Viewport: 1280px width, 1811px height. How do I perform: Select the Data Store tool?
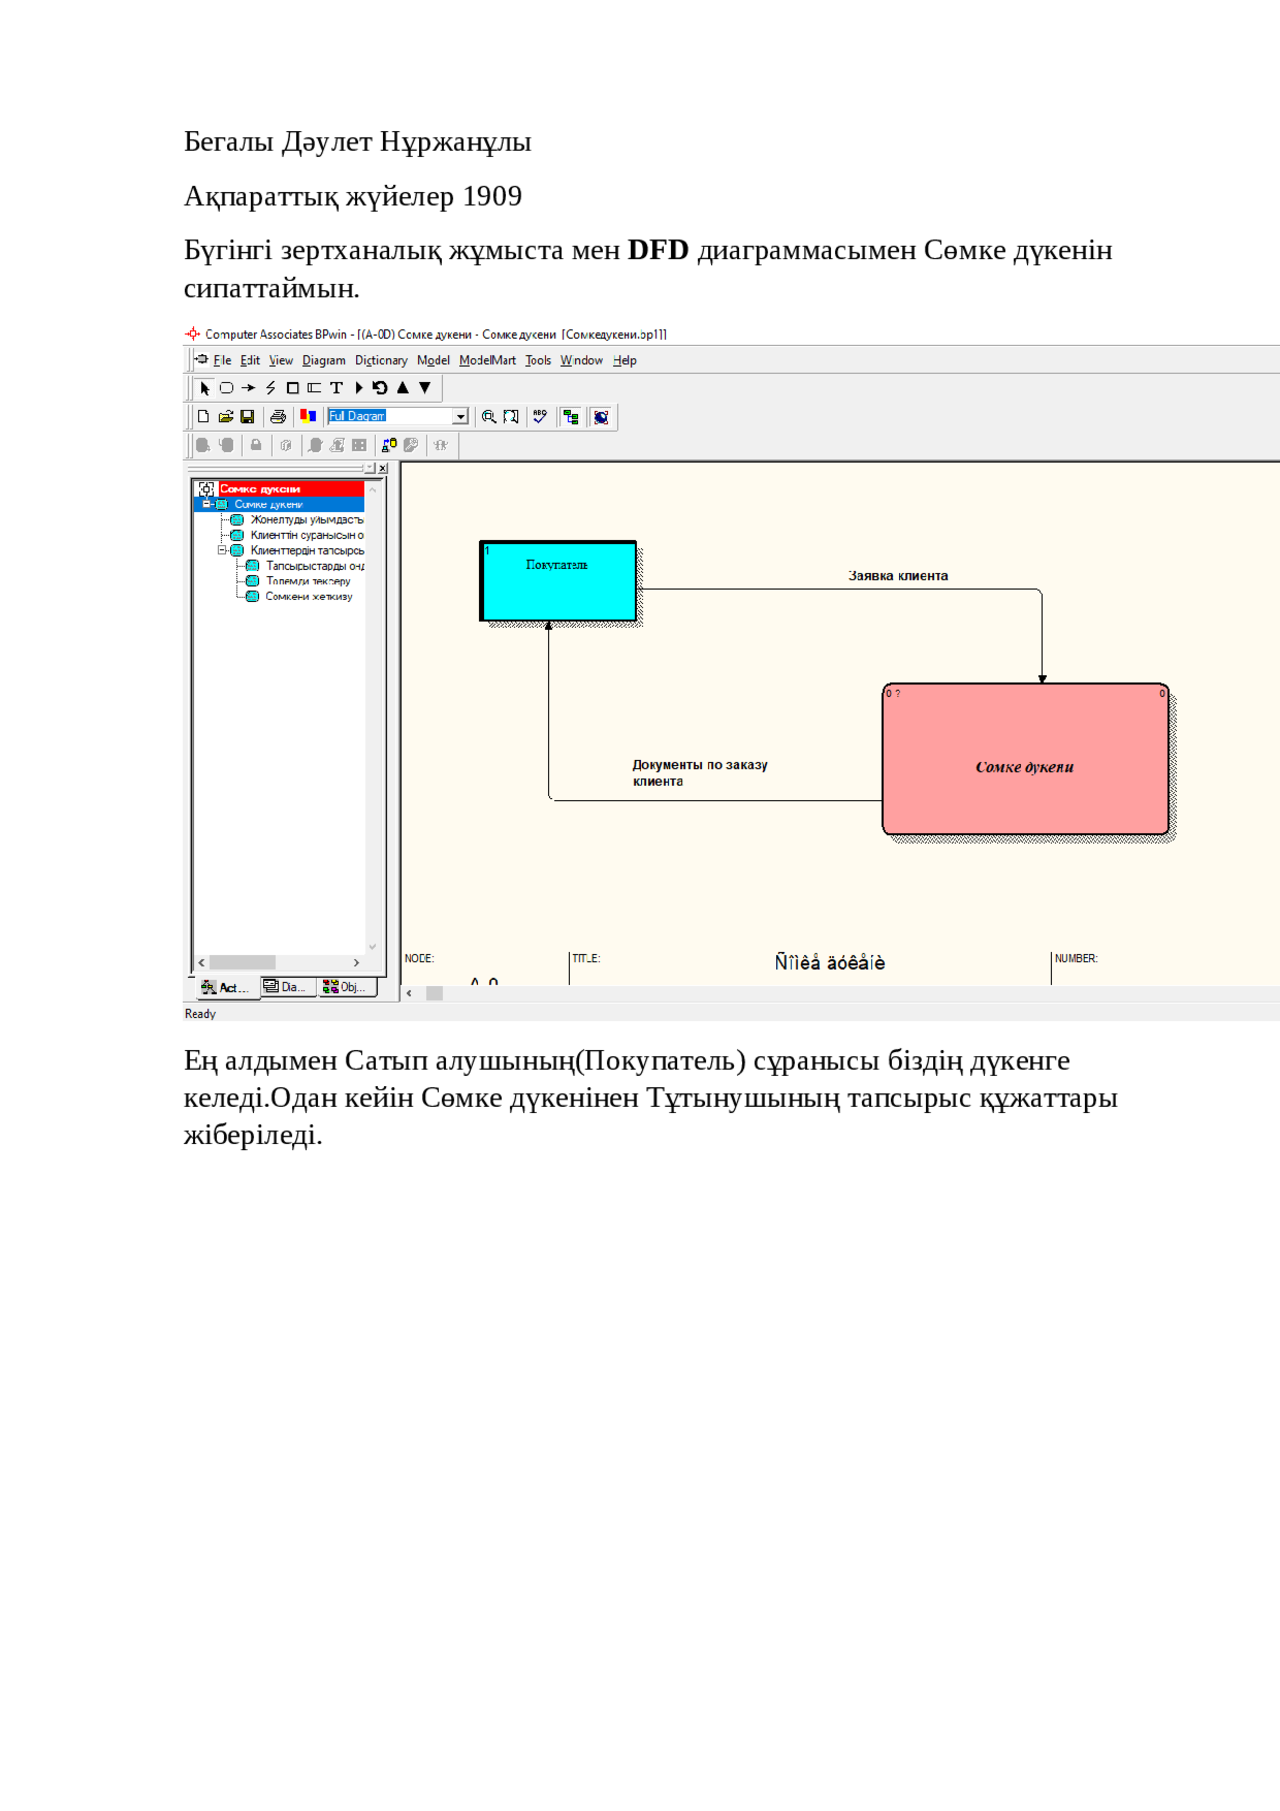[314, 388]
